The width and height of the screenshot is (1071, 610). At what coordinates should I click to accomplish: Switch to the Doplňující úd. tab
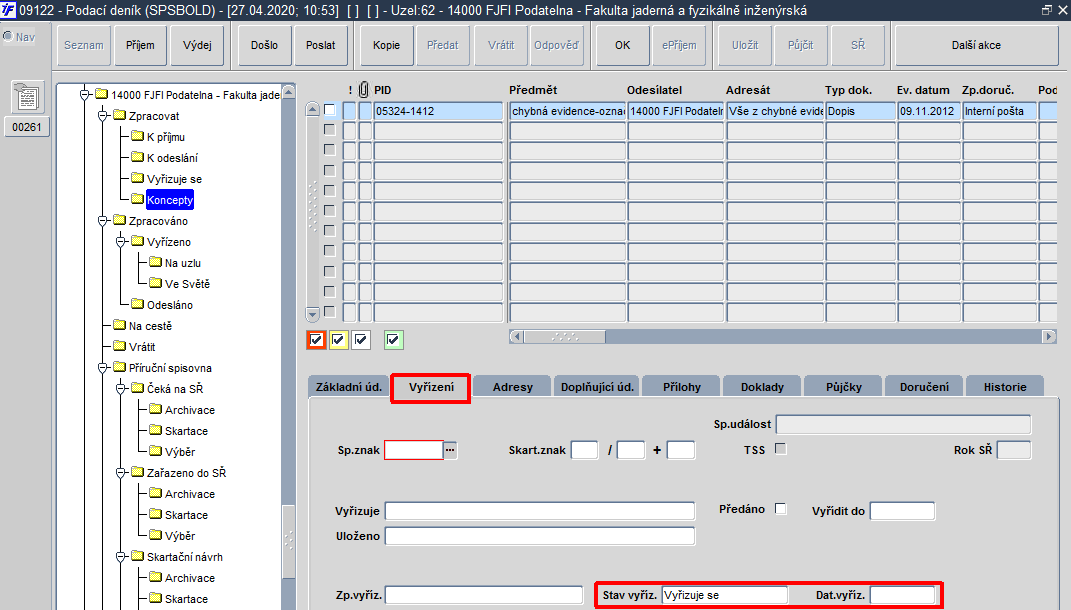click(x=597, y=387)
